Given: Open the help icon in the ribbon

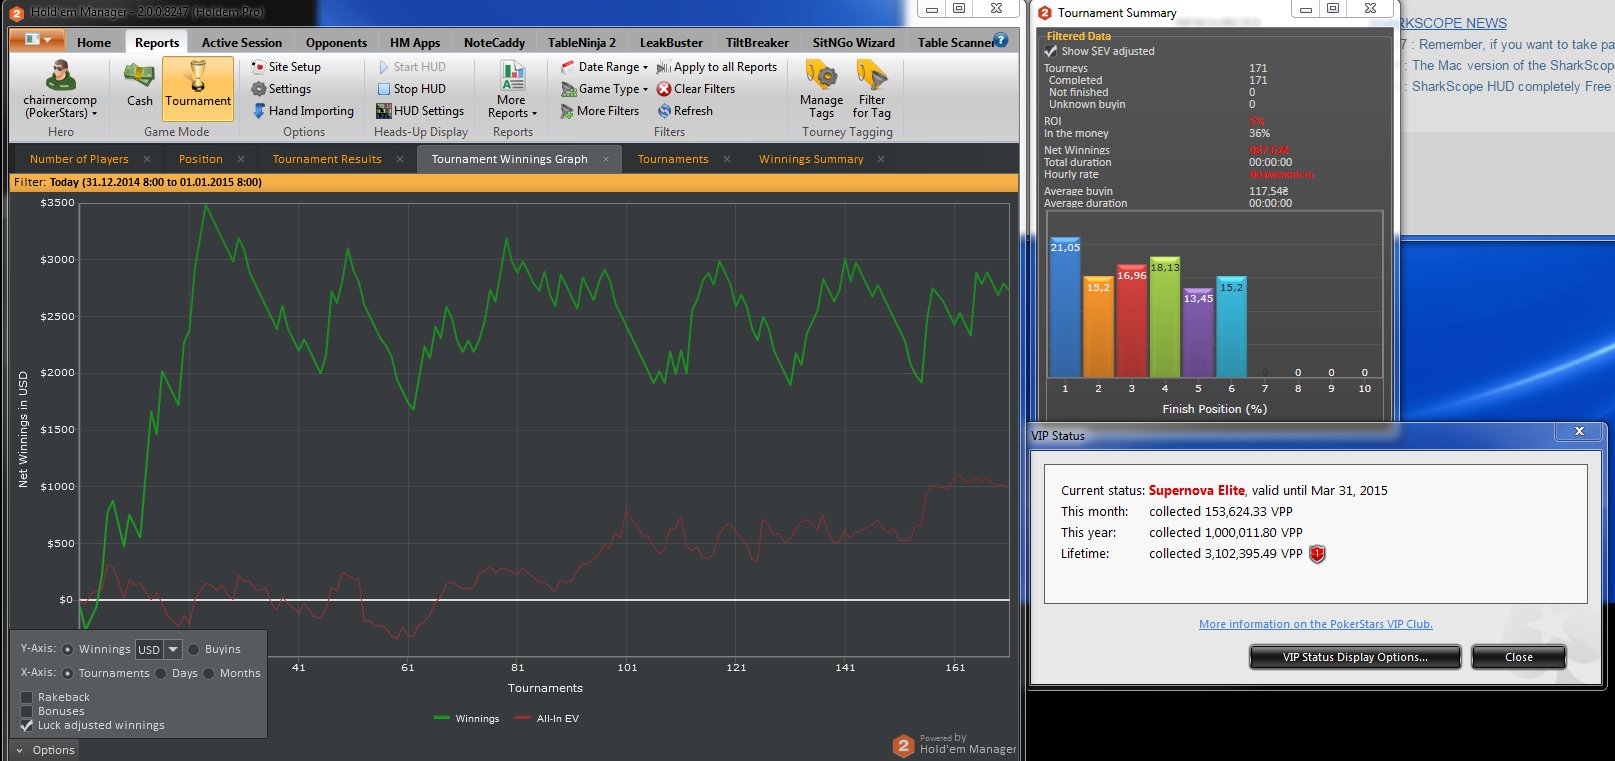Looking at the screenshot, I should click(x=1001, y=40).
